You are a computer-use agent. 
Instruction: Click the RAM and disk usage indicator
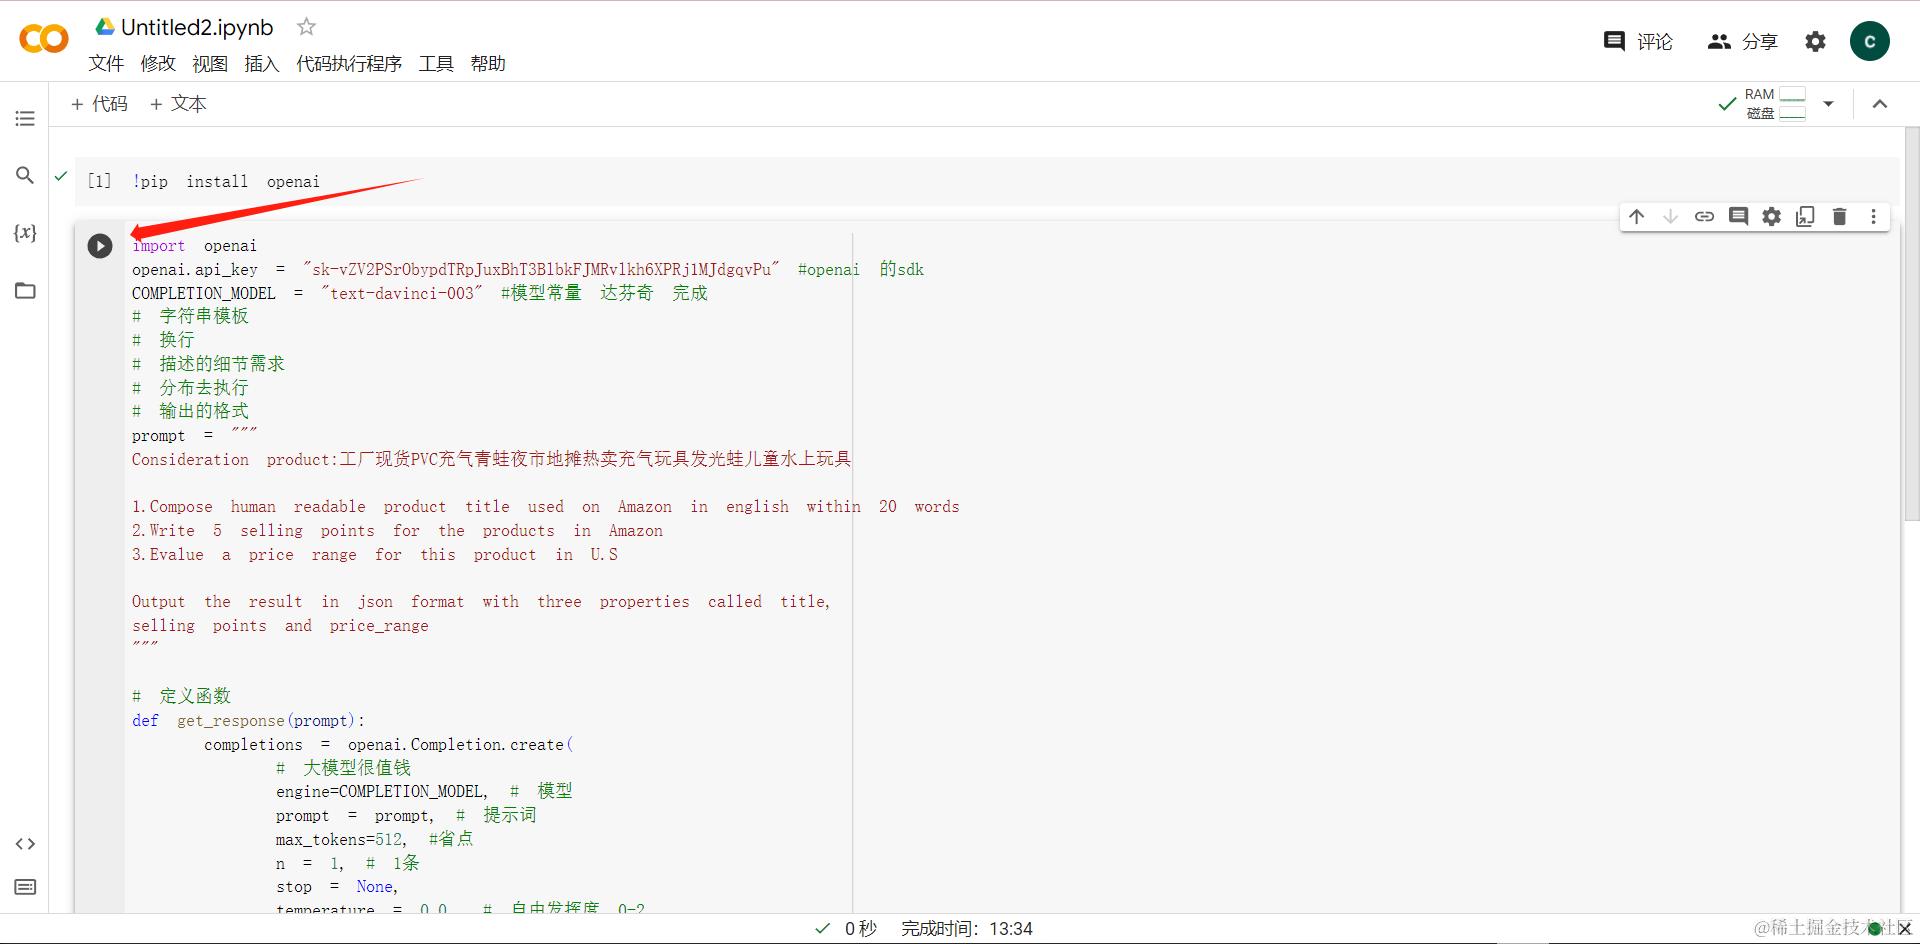click(1775, 104)
